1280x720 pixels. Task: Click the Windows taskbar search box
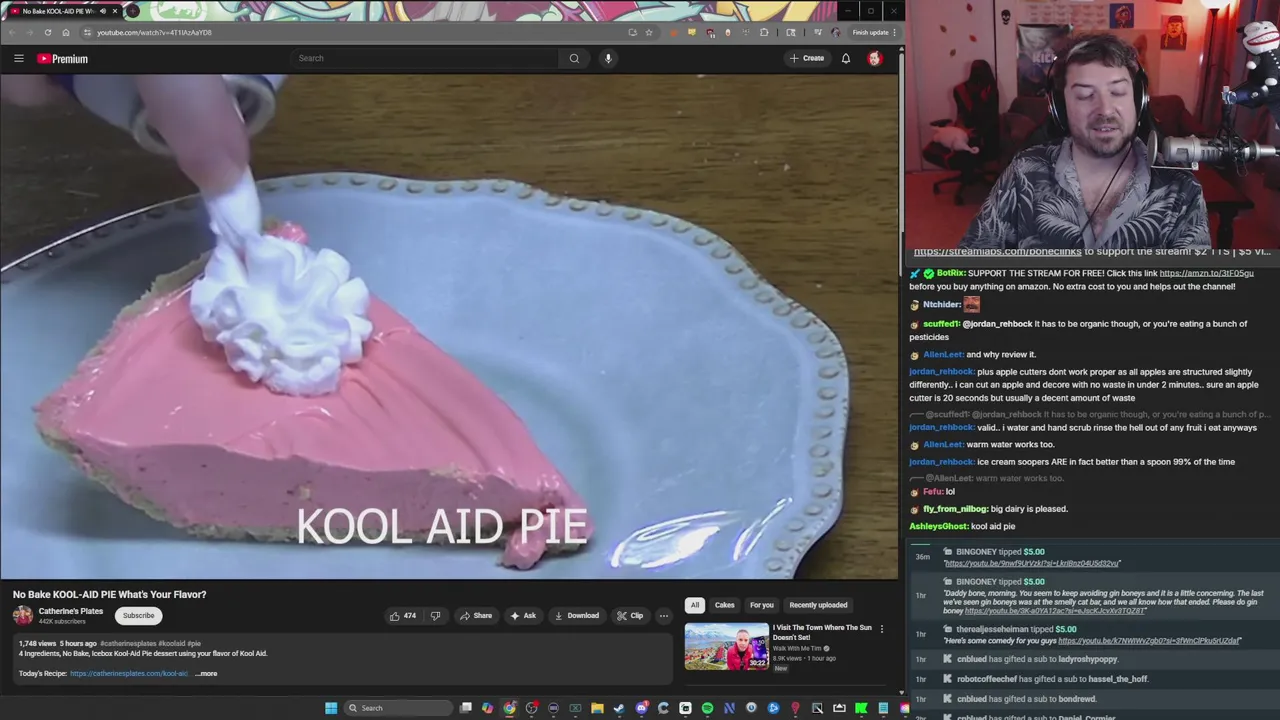tap(398, 708)
